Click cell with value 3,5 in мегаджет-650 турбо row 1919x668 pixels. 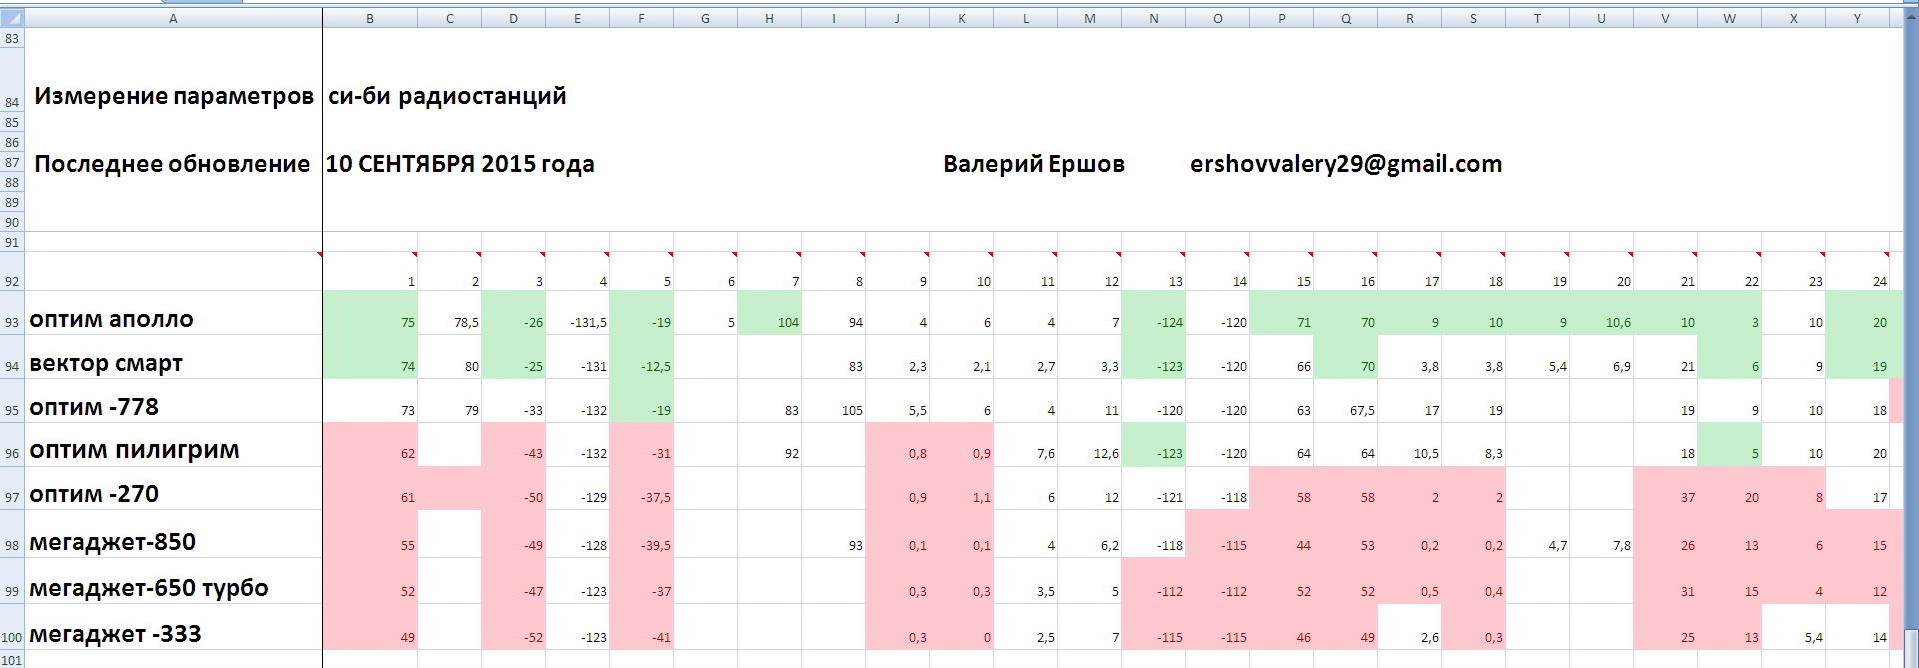[1025, 582]
